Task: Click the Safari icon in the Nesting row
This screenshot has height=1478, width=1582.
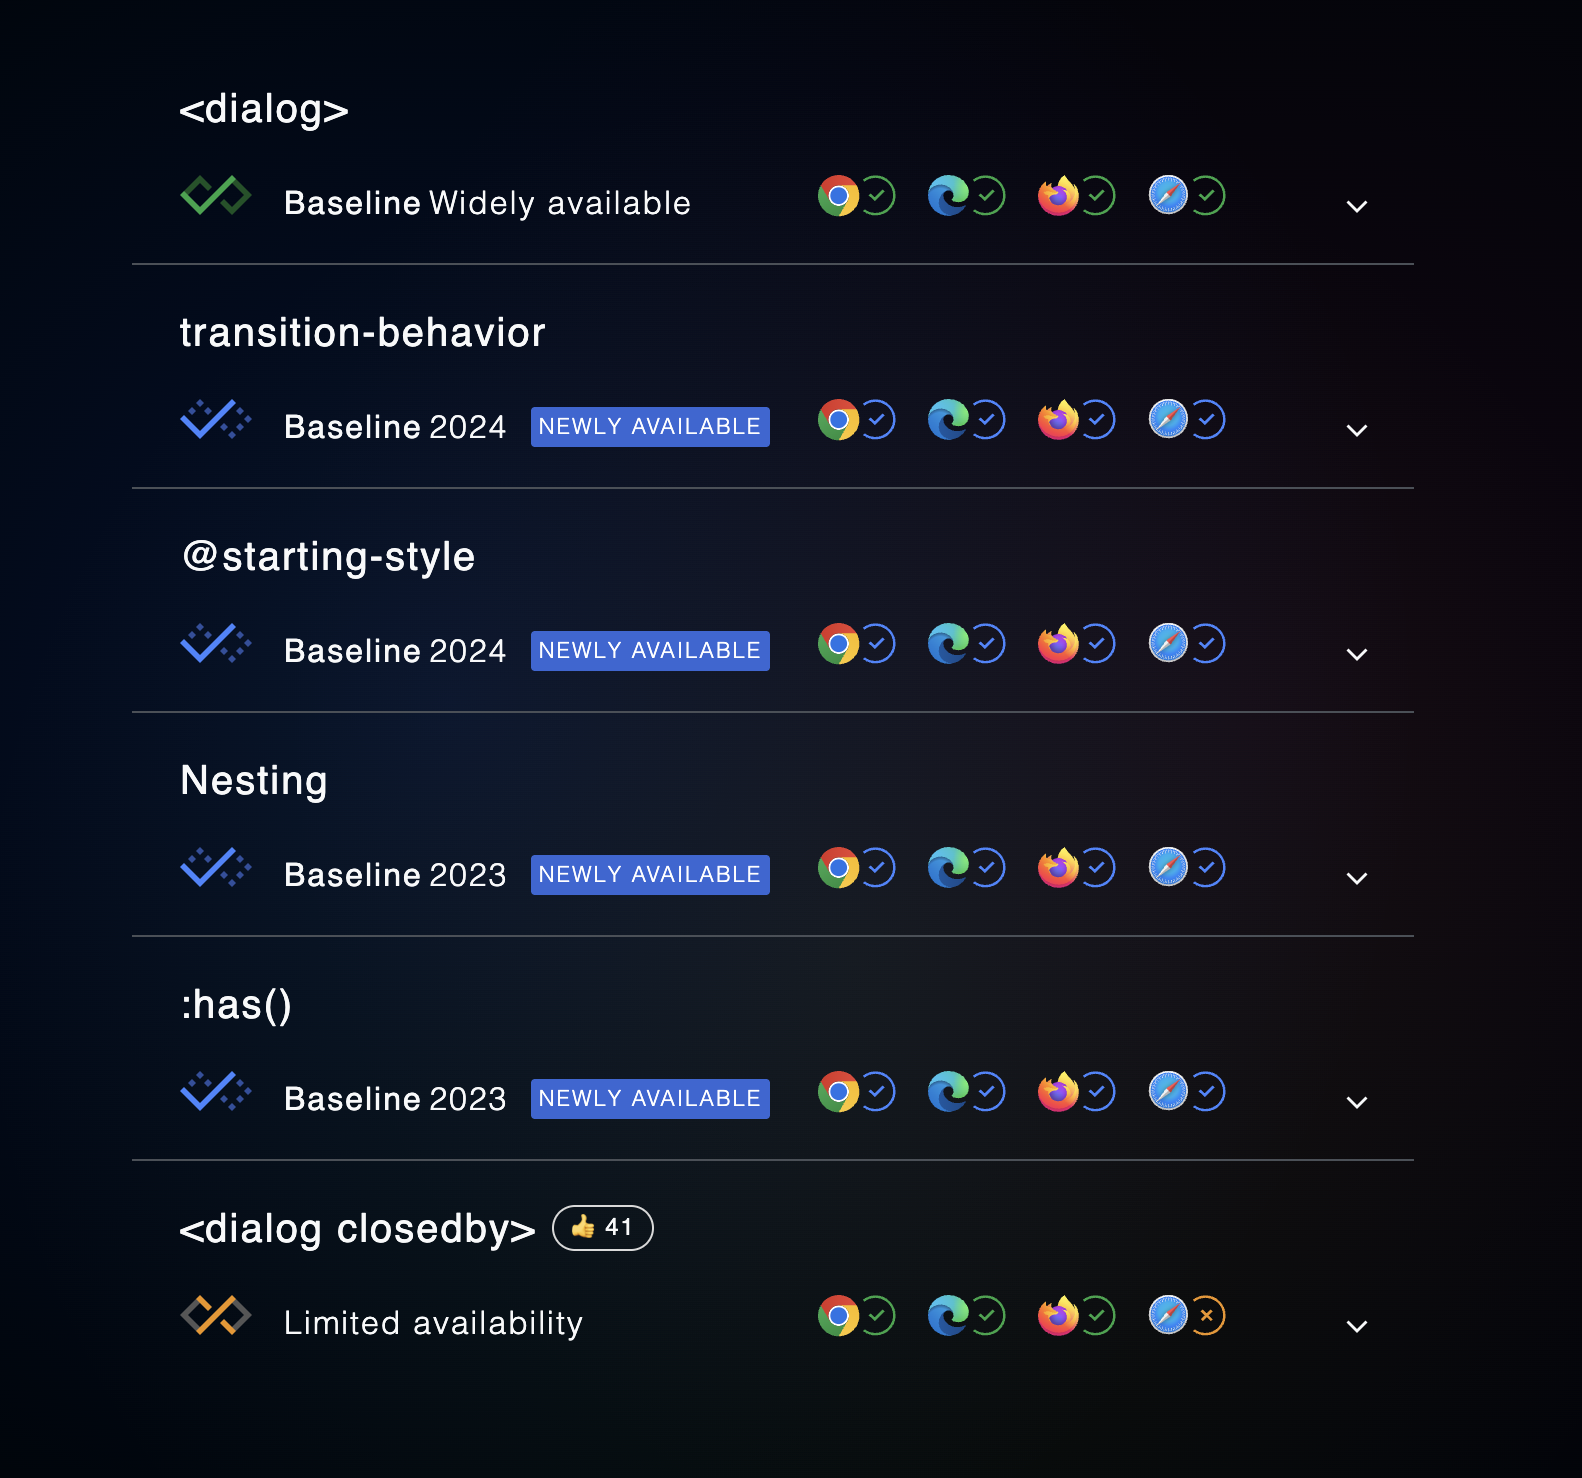Action: click(1168, 868)
